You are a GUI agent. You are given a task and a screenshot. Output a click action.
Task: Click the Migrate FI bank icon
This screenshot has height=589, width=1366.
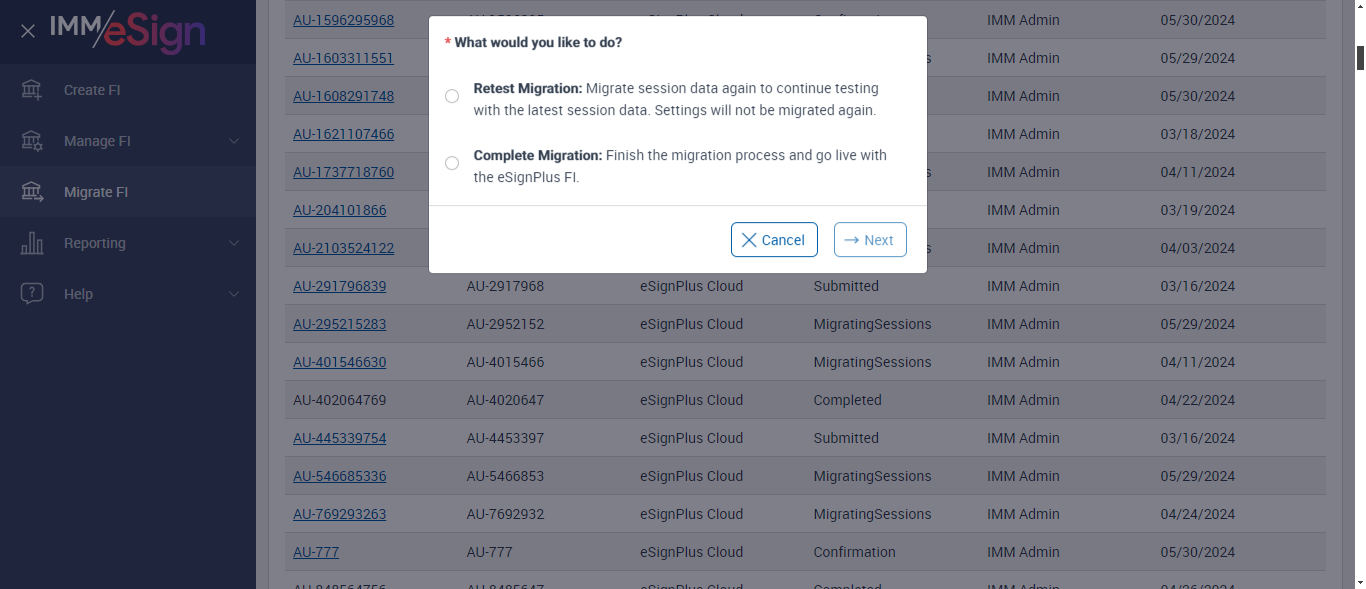click(x=32, y=192)
